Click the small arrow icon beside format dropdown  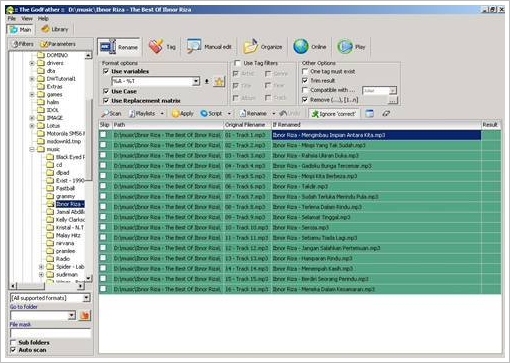(207, 81)
